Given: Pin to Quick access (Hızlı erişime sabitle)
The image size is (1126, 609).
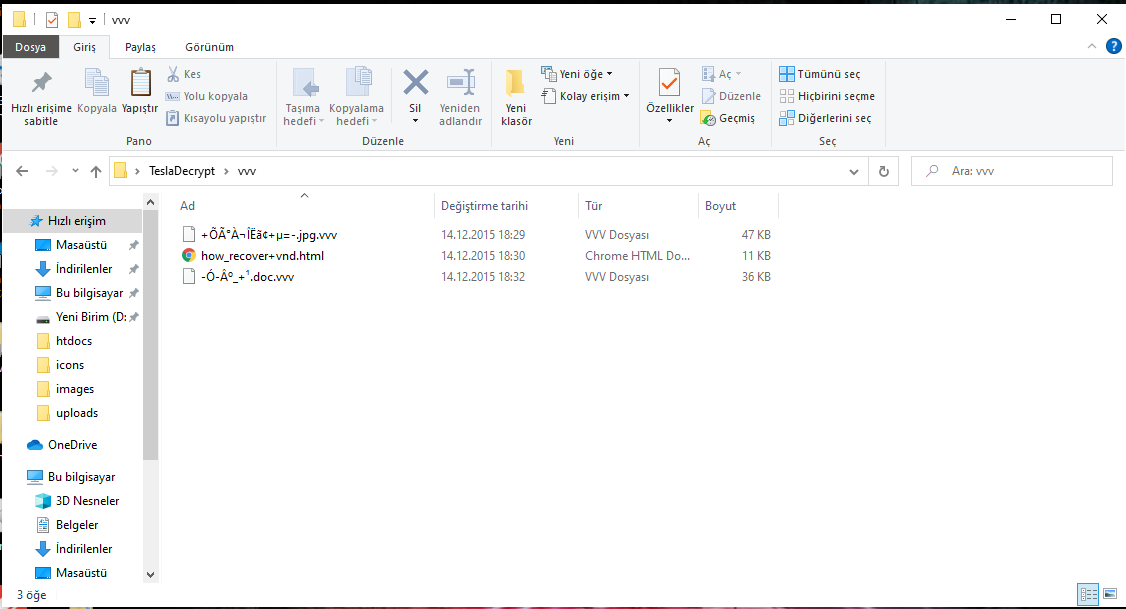Looking at the screenshot, I should [x=41, y=98].
